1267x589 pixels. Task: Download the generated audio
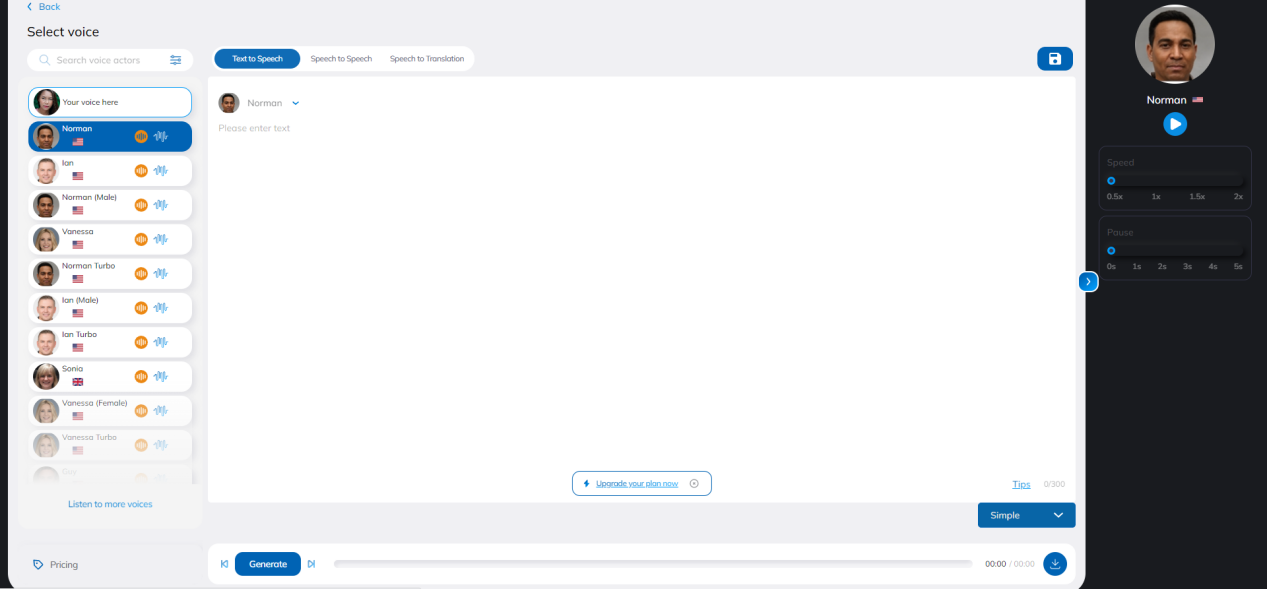coord(1055,564)
